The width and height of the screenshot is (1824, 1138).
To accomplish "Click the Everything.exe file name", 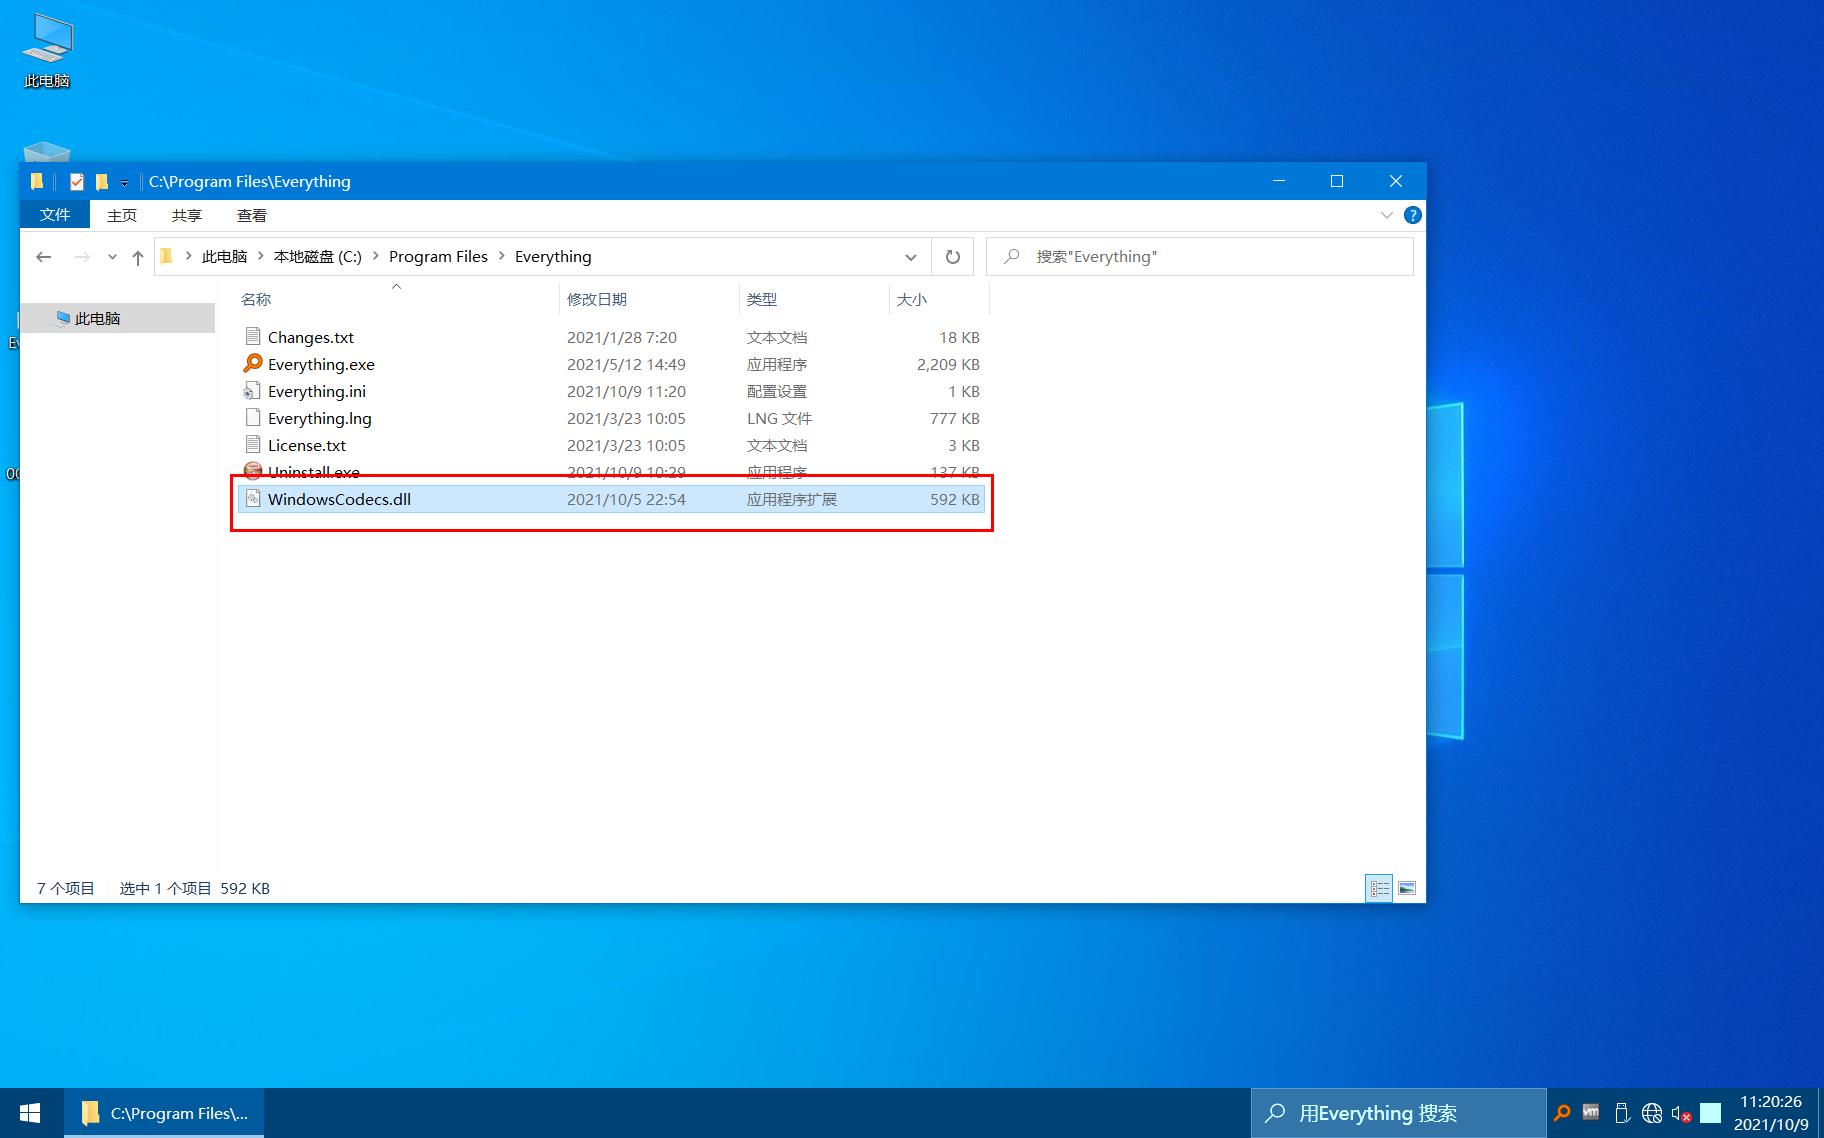I will click(x=321, y=364).
